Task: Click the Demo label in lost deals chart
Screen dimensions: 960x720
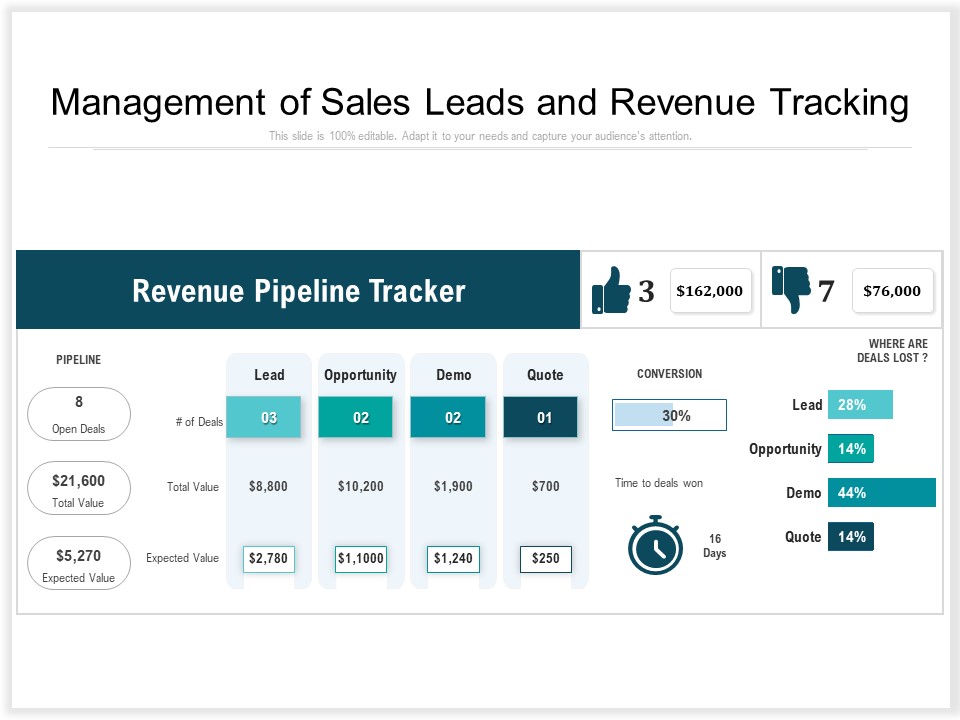Action: 803,493
